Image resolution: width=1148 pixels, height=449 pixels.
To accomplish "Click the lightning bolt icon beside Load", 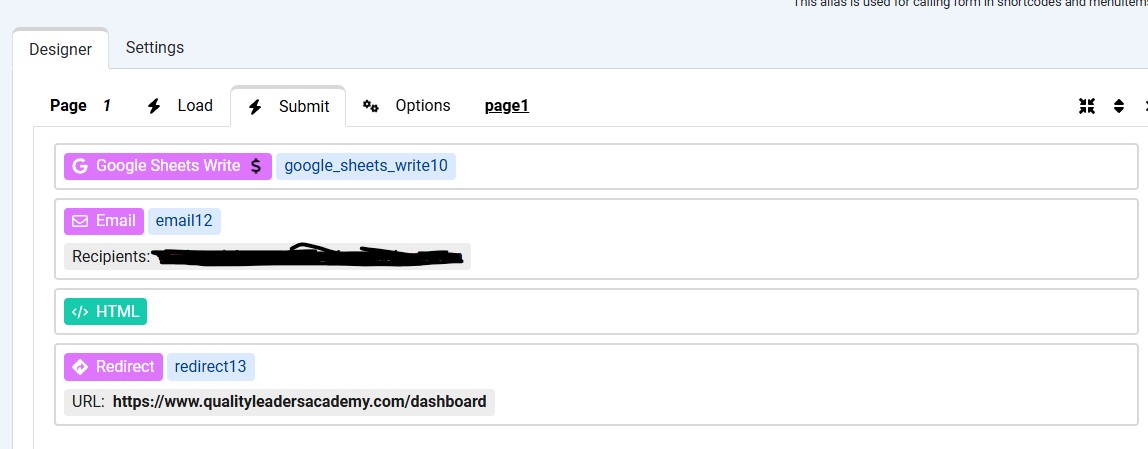I will point(154,106).
